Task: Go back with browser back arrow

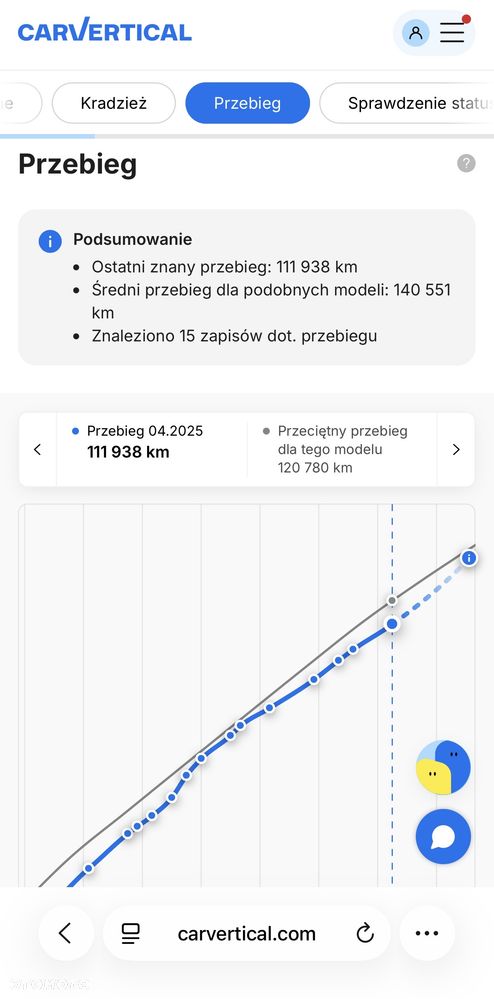Action: click(x=66, y=933)
